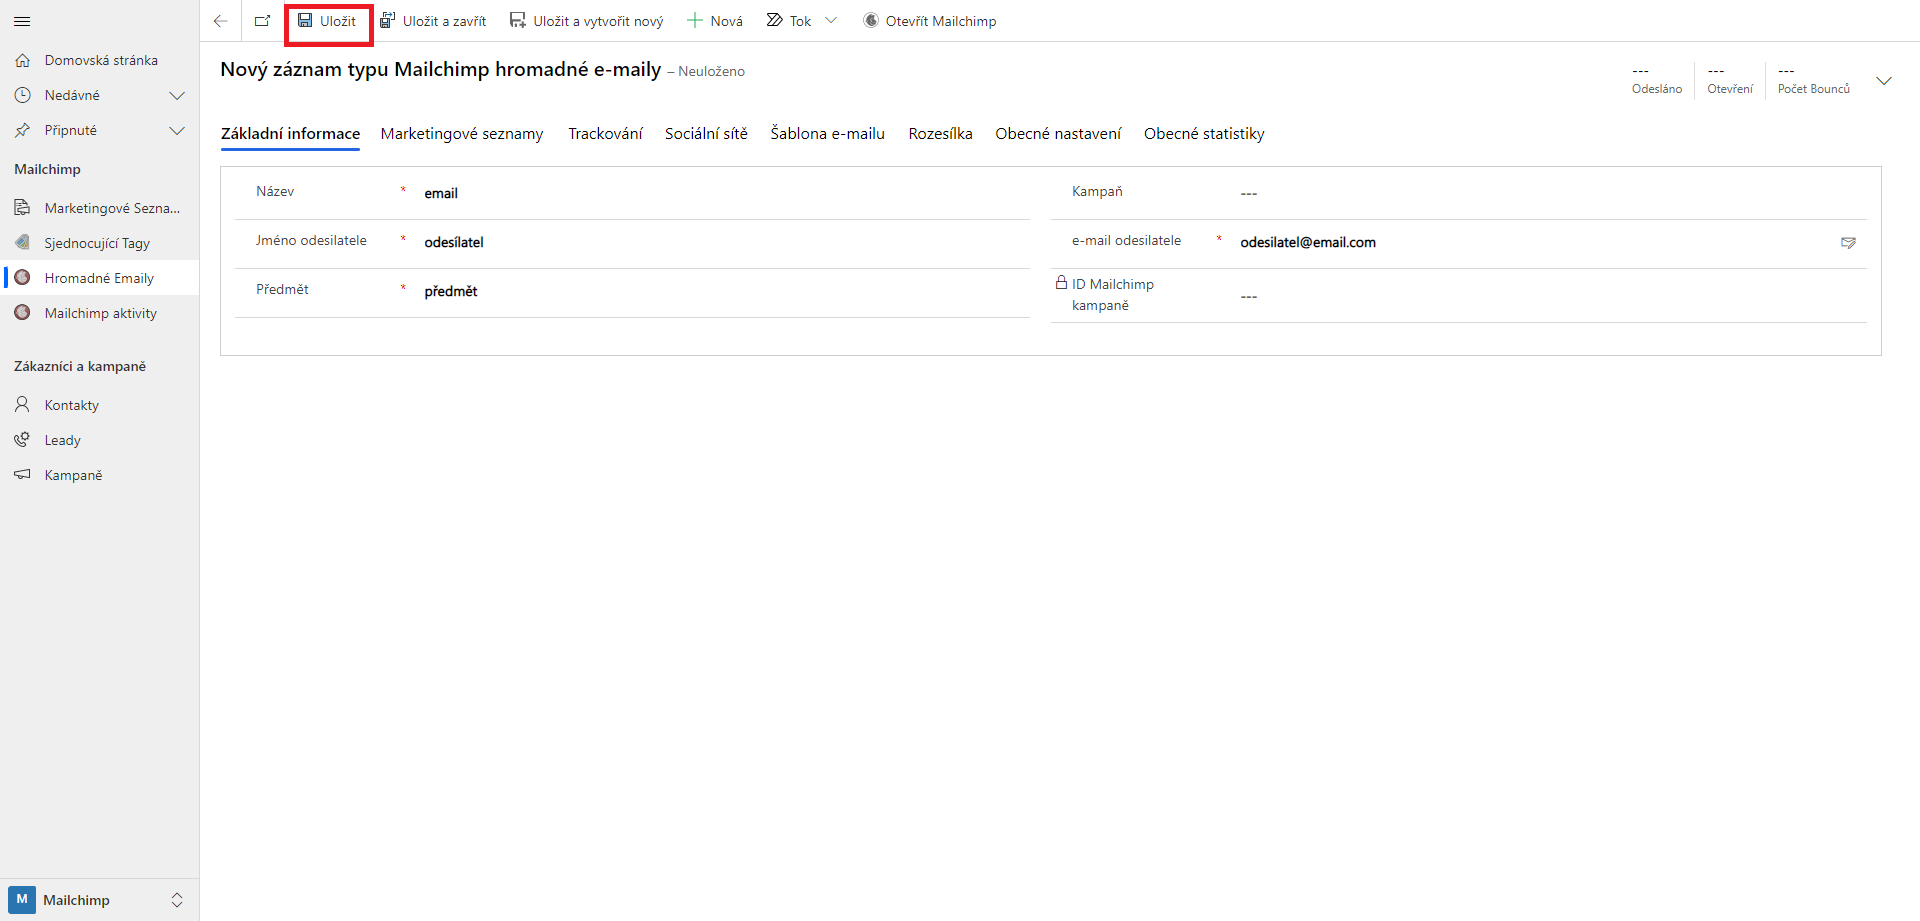Switch to the Šablona e-mailu tab

(827, 134)
